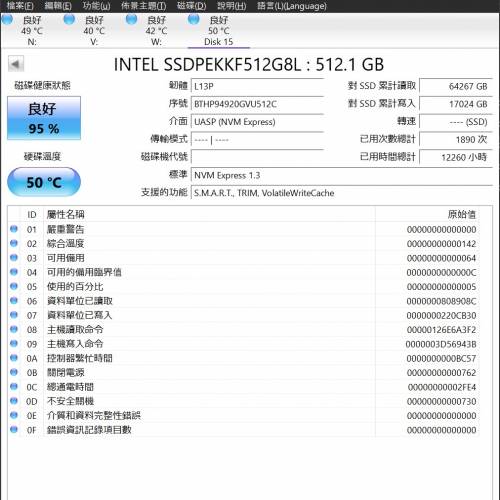
Task: Click status icon of attribute 03 可用備用
Action: point(14,258)
